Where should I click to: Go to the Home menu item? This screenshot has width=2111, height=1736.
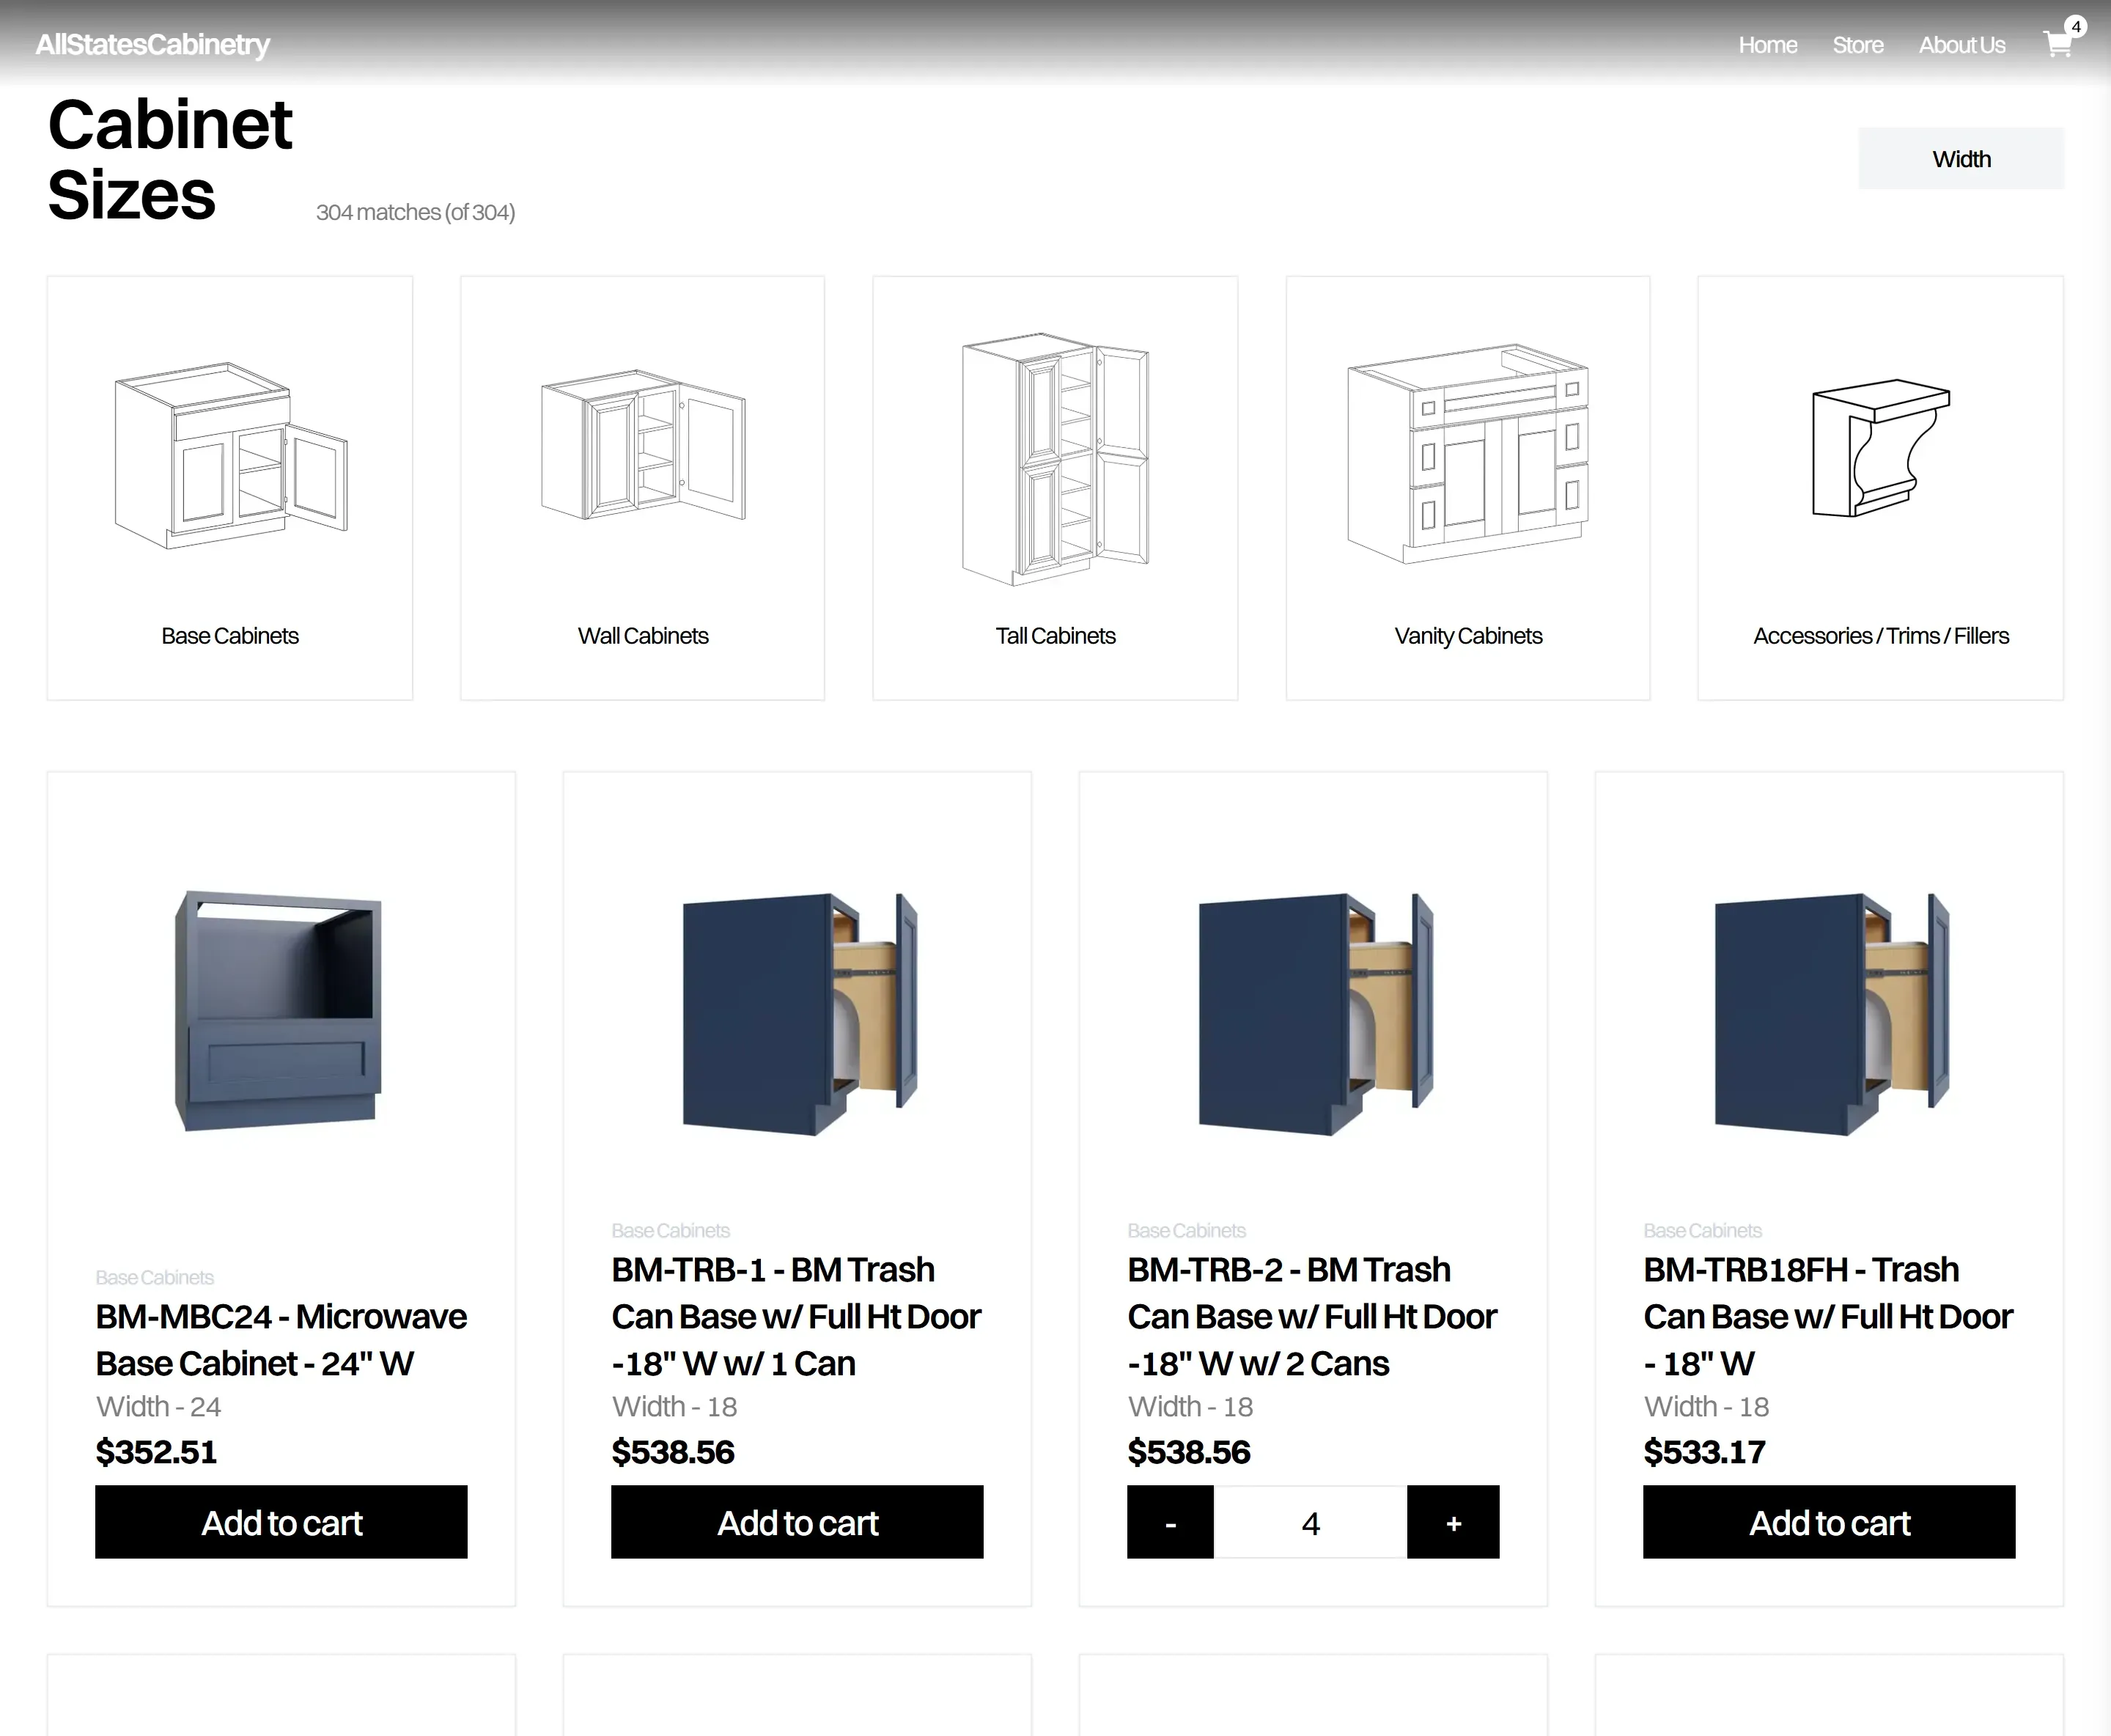point(1767,45)
